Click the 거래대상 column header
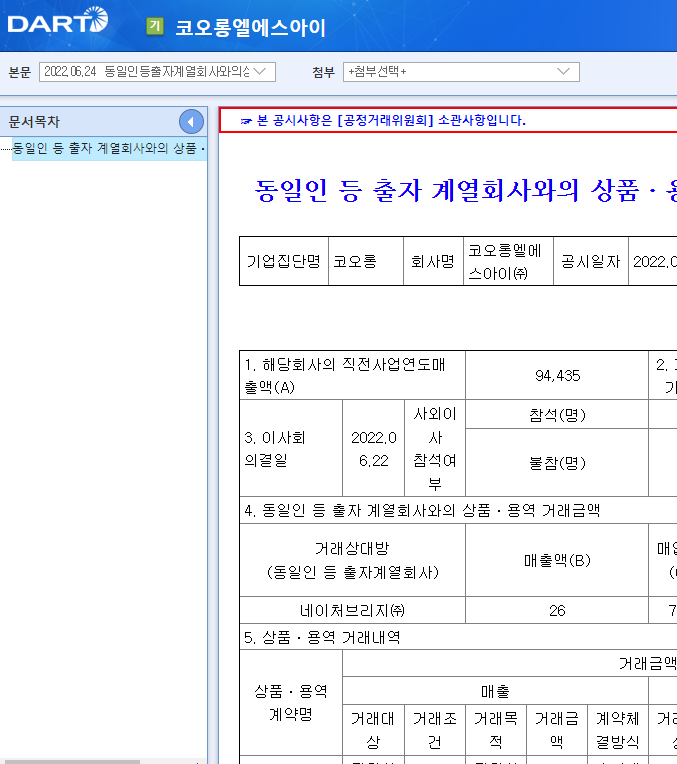Screen dimensions: 677x764 click(x=373, y=729)
